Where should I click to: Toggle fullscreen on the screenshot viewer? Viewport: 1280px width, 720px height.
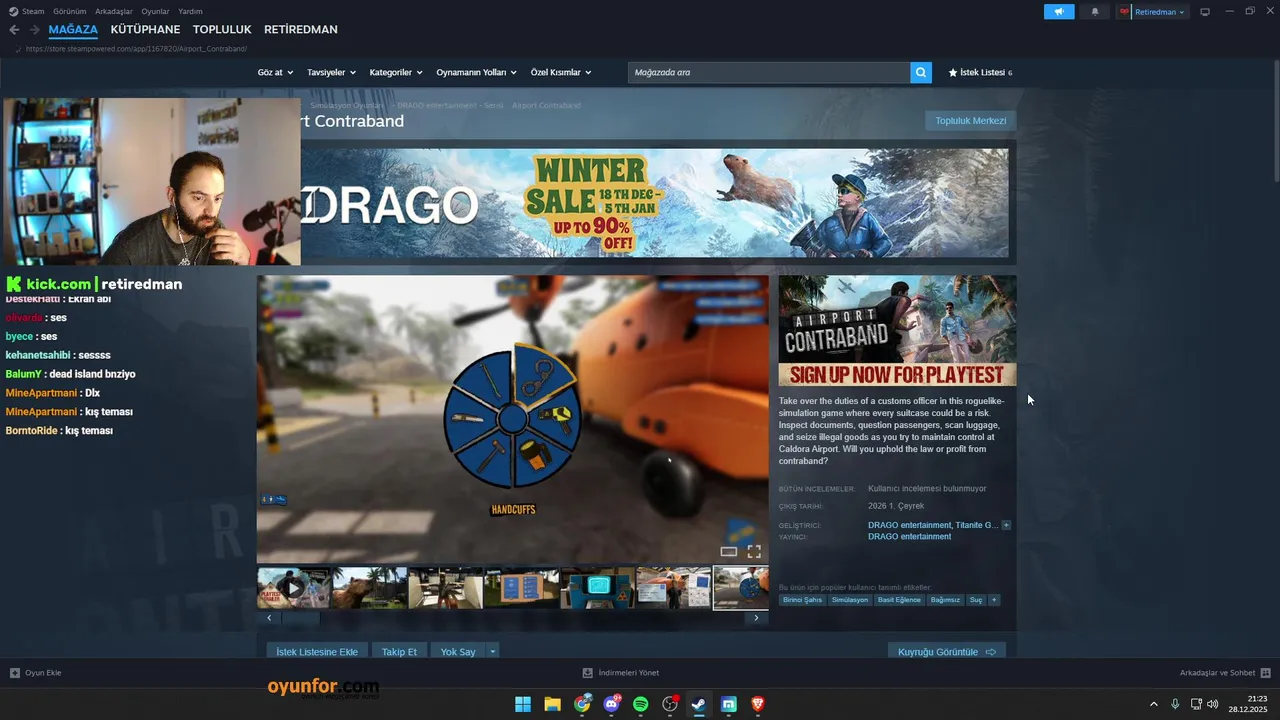(754, 551)
